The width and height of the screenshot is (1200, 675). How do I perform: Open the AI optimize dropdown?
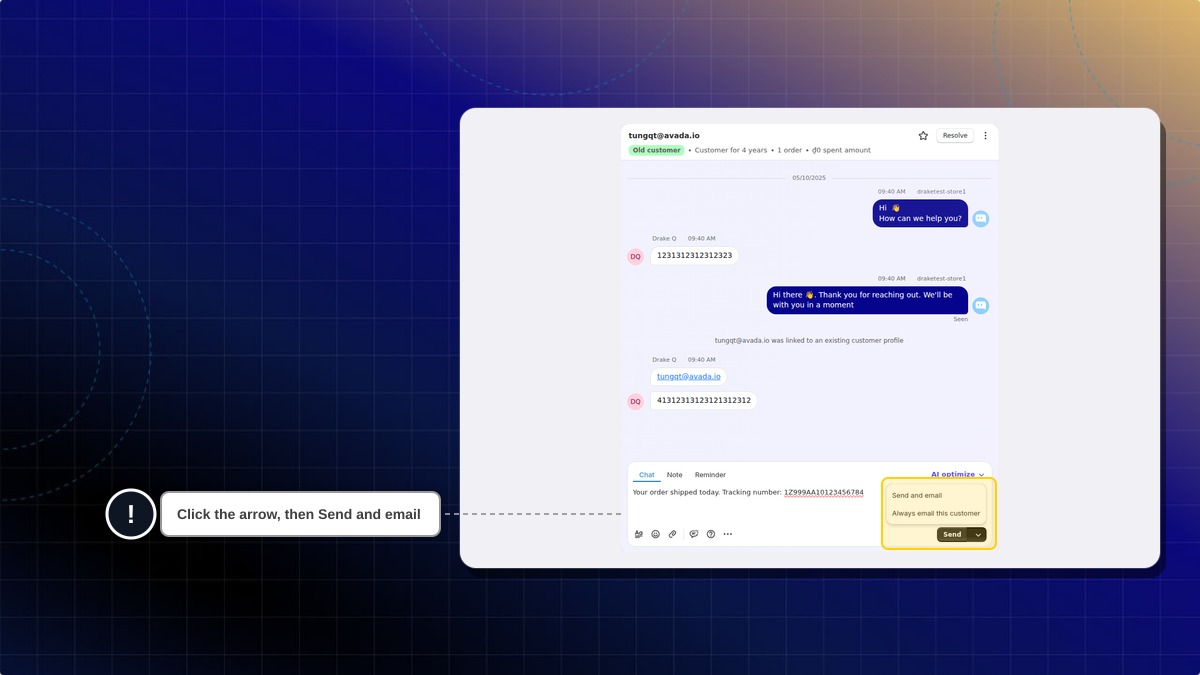(958, 475)
